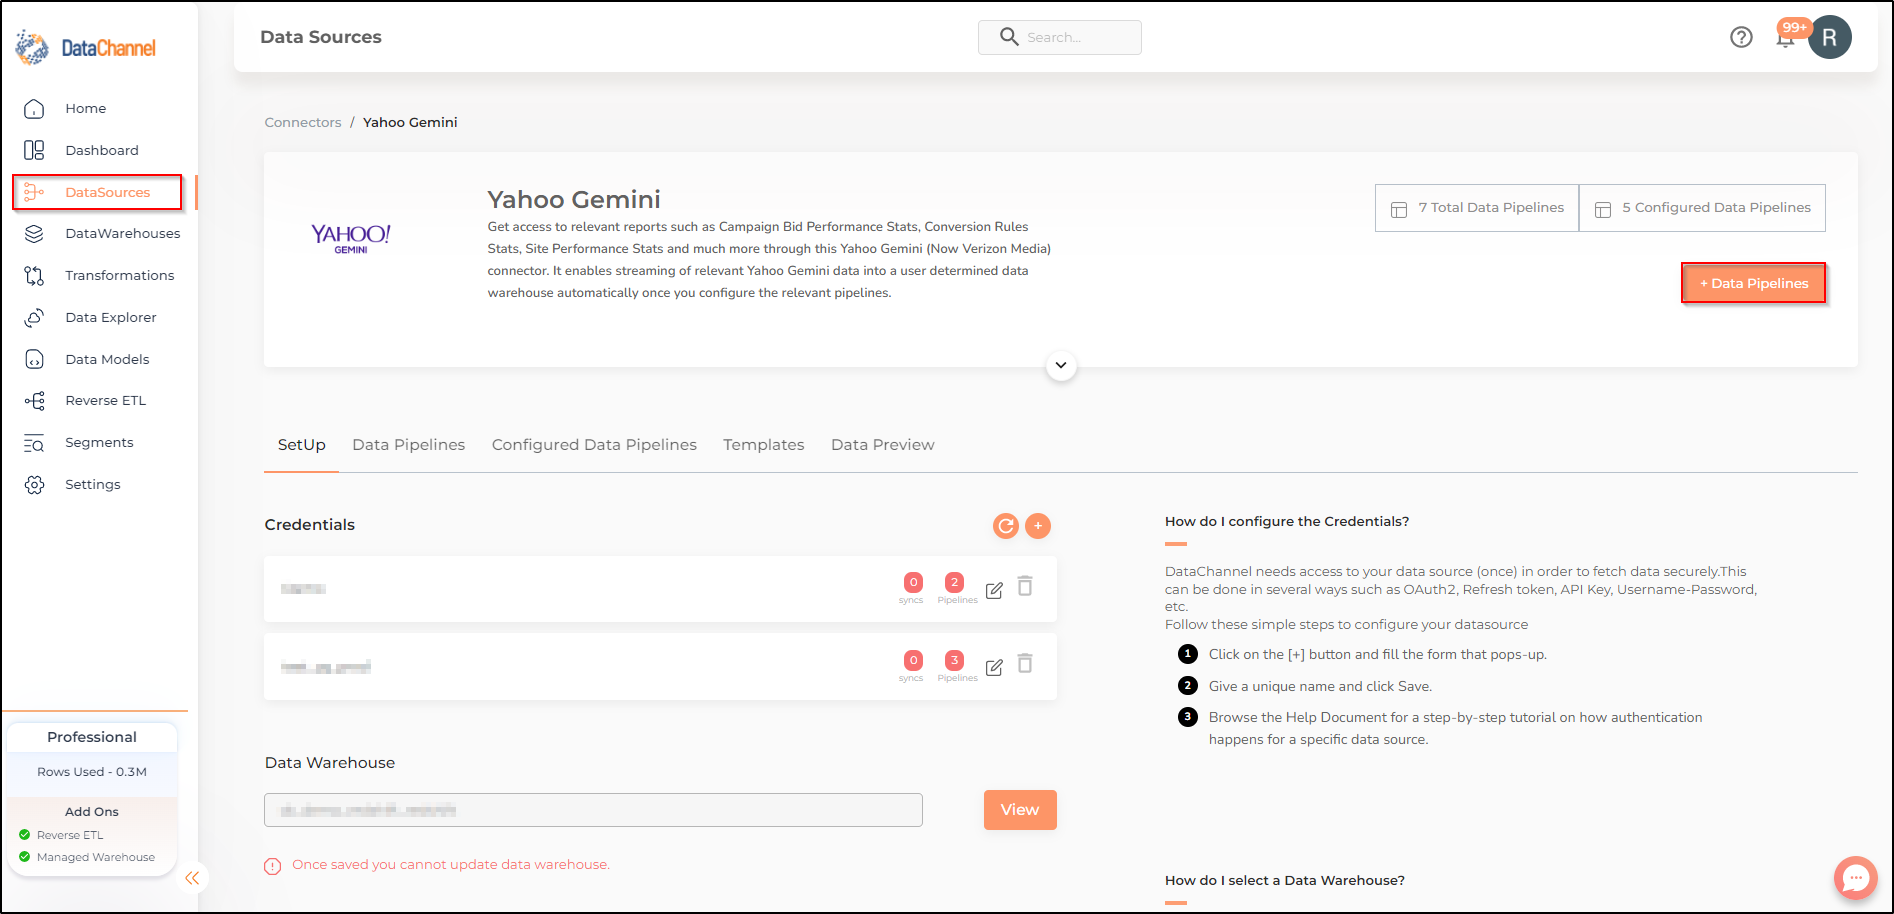Open the Reverse ETL sidebar icon
The image size is (1894, 914).
pos(34,401)
